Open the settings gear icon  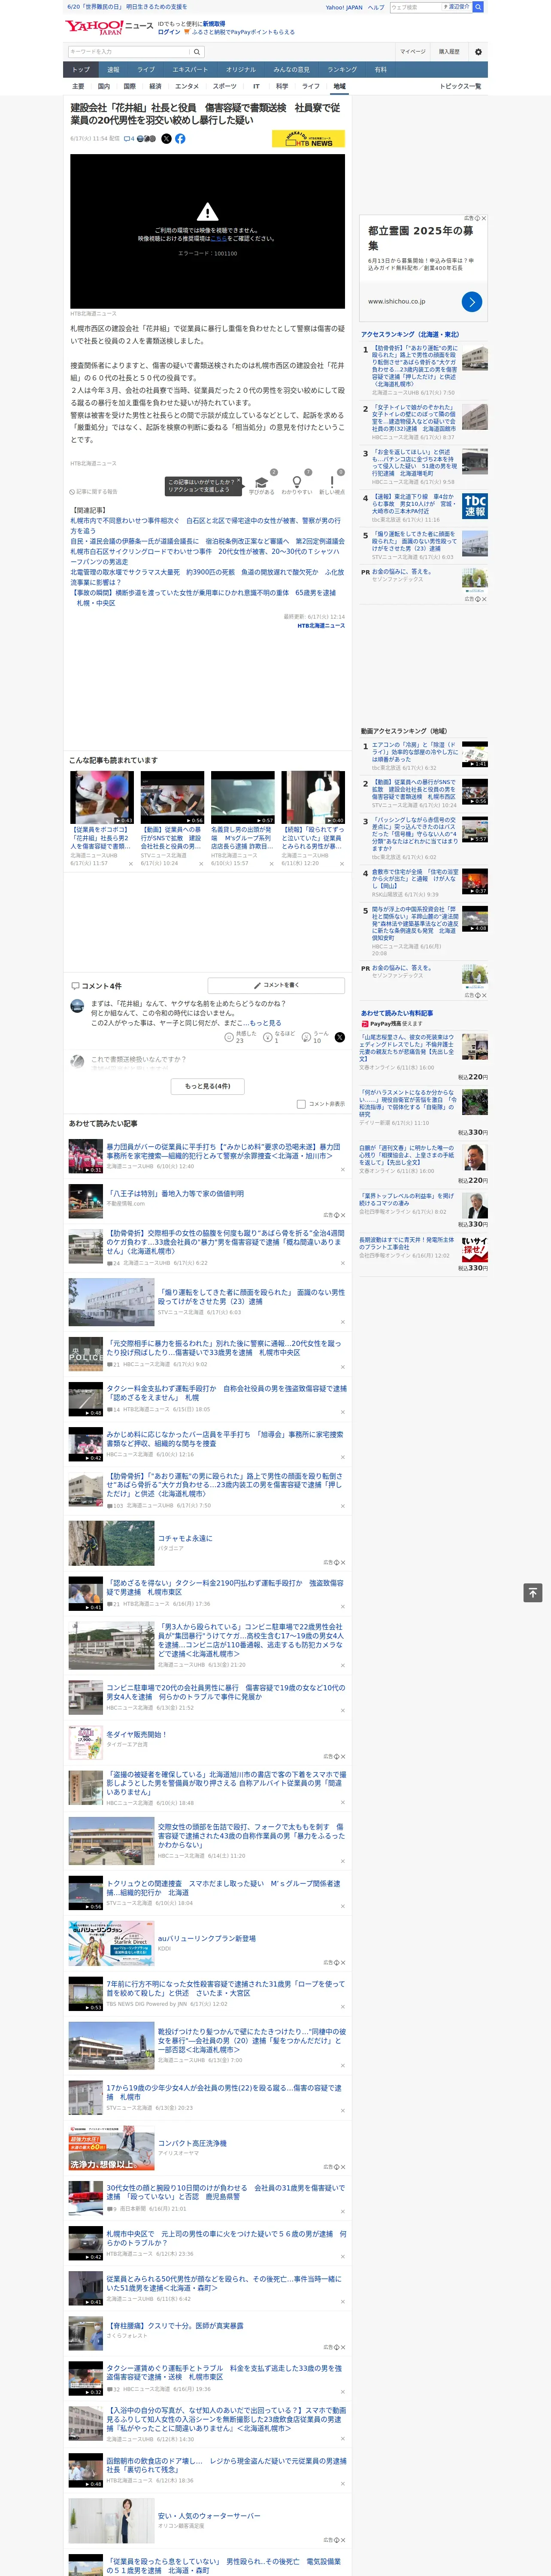(x=478, y=52)
